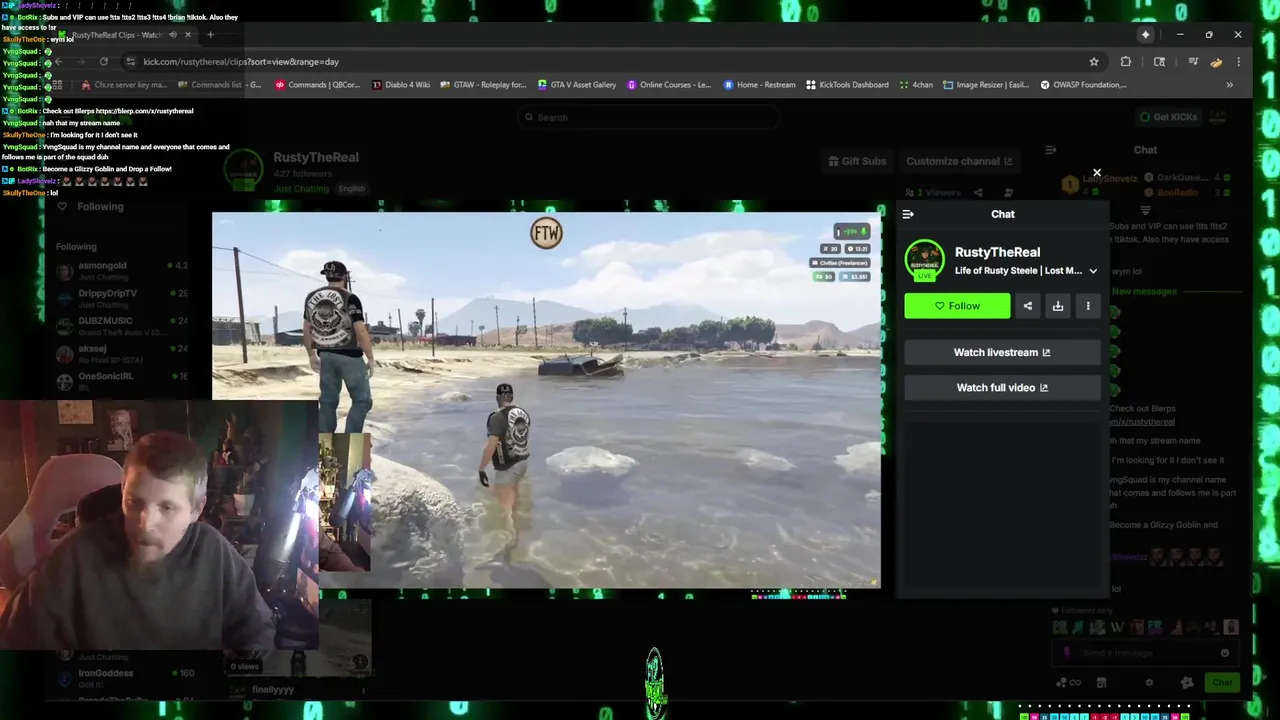Open the Diablo 4 Wiki bookmark
This screenshot has height=720, width=1280.
(401, 85)
